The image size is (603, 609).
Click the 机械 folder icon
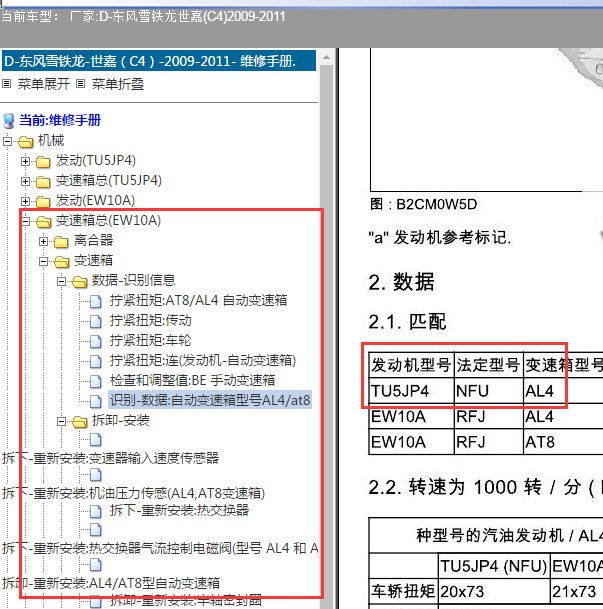(25, 142)
